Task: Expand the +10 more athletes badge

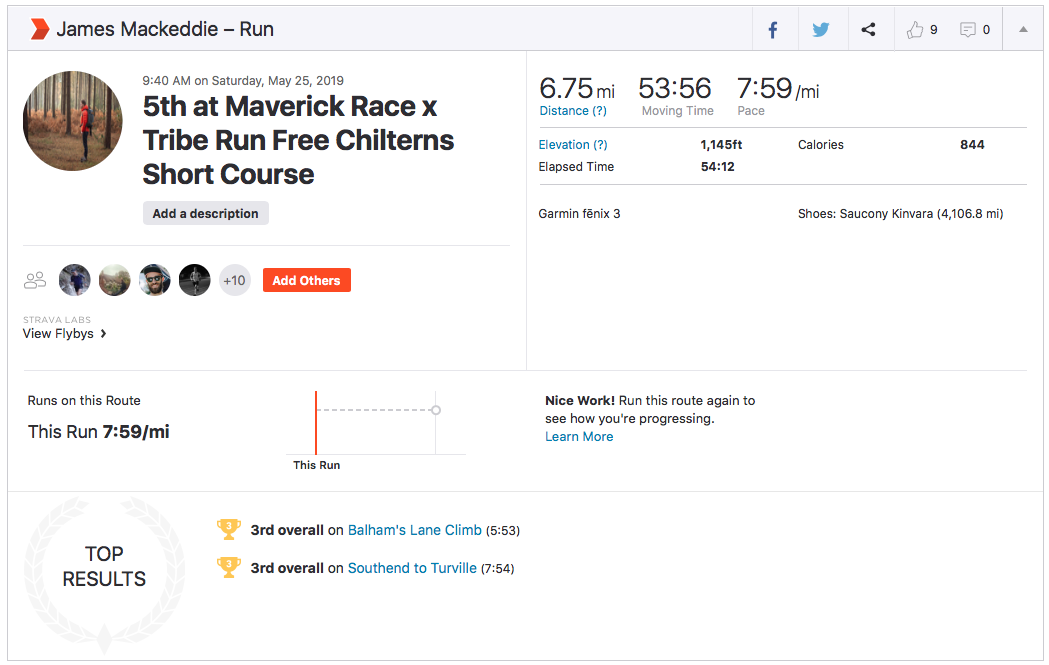Action: (x=234, y=281)
